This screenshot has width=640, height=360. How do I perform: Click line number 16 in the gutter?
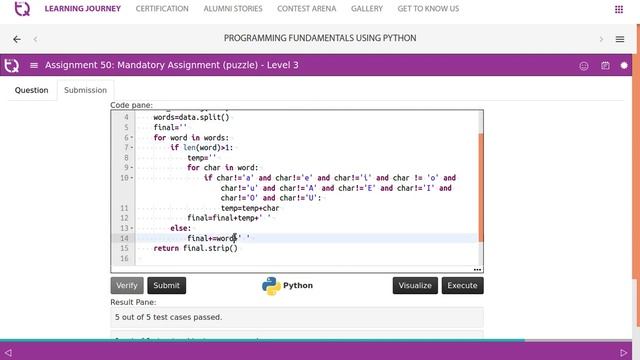click(x=124, y=258)
